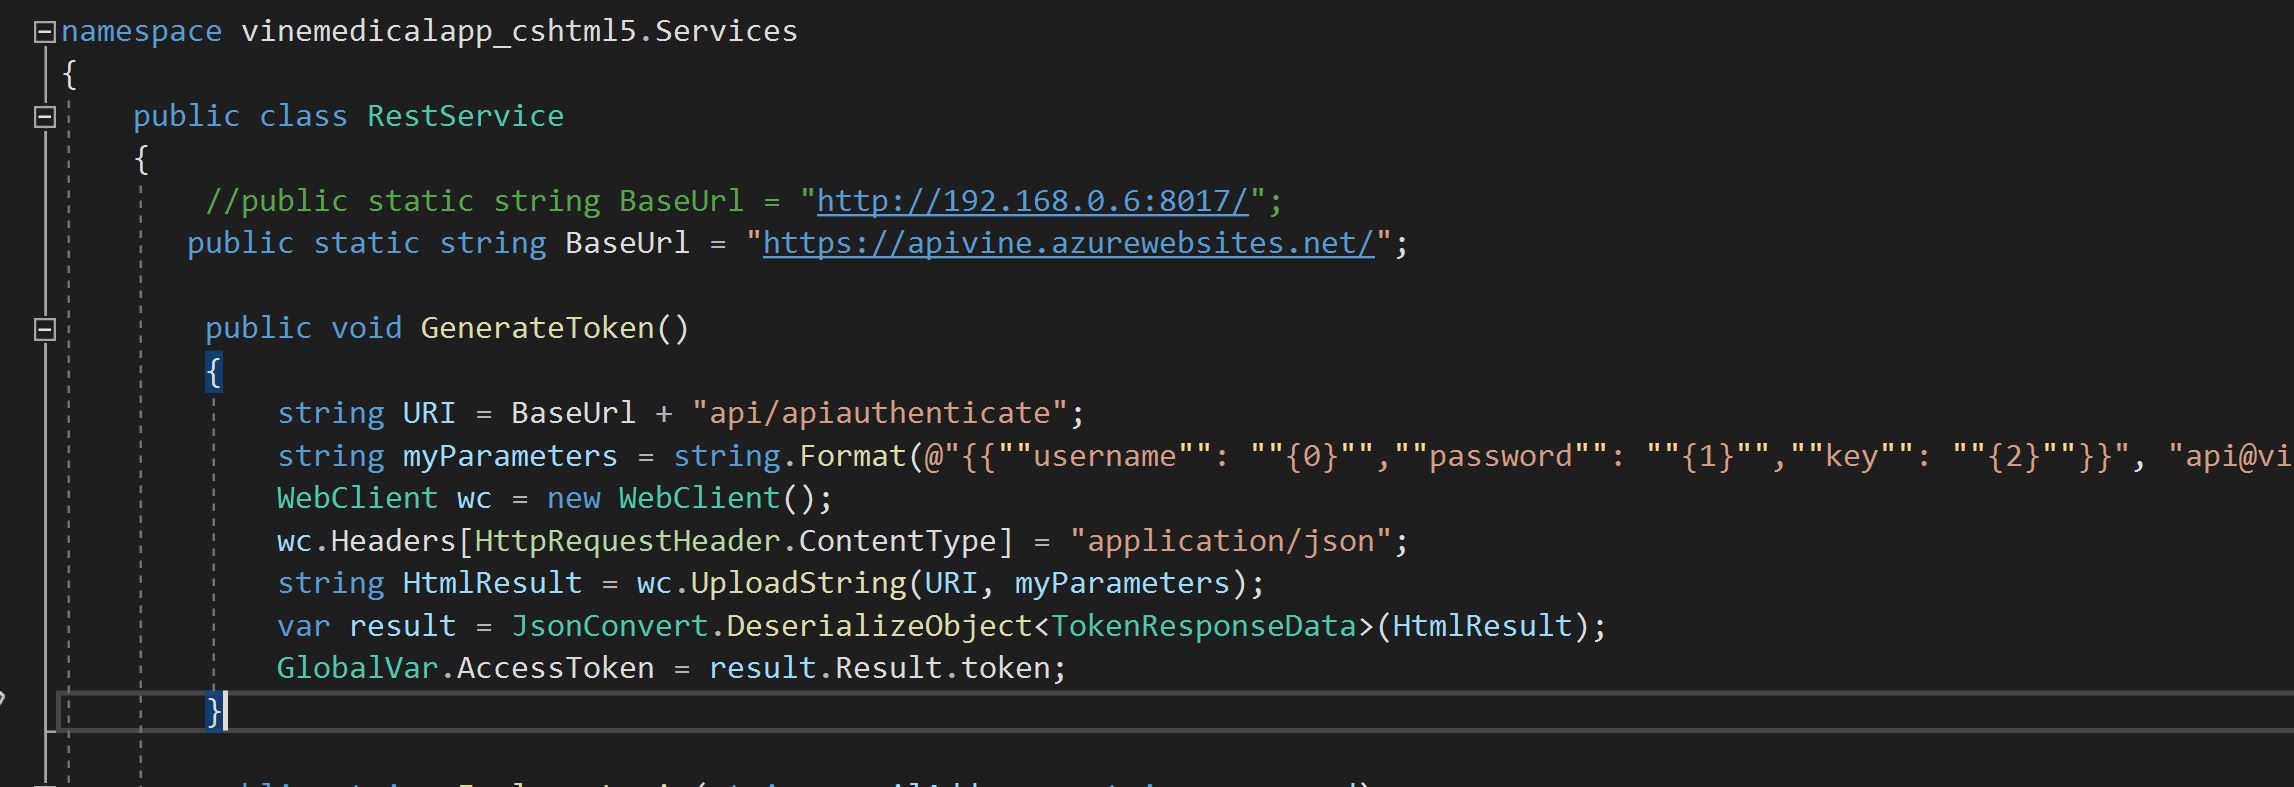This screenshot has width=2294, height=787.
Task: Click the closing brace of GenerateToken
Action: point(213,711)
